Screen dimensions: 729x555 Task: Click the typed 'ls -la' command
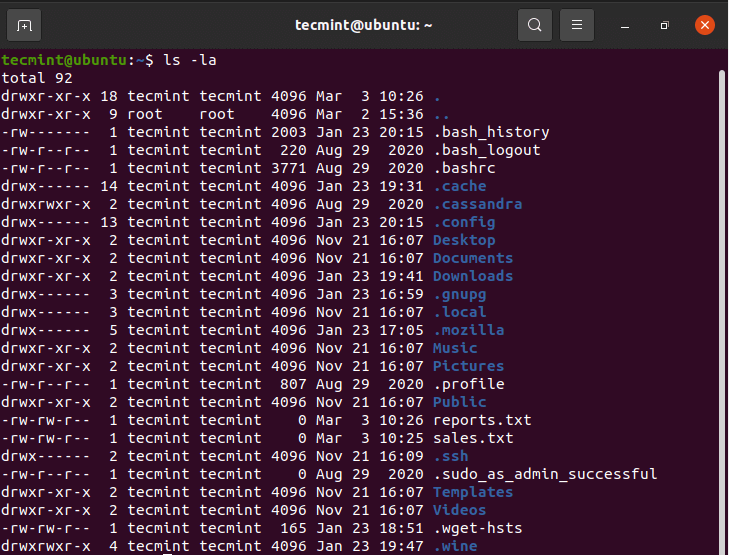coord(190,60)
